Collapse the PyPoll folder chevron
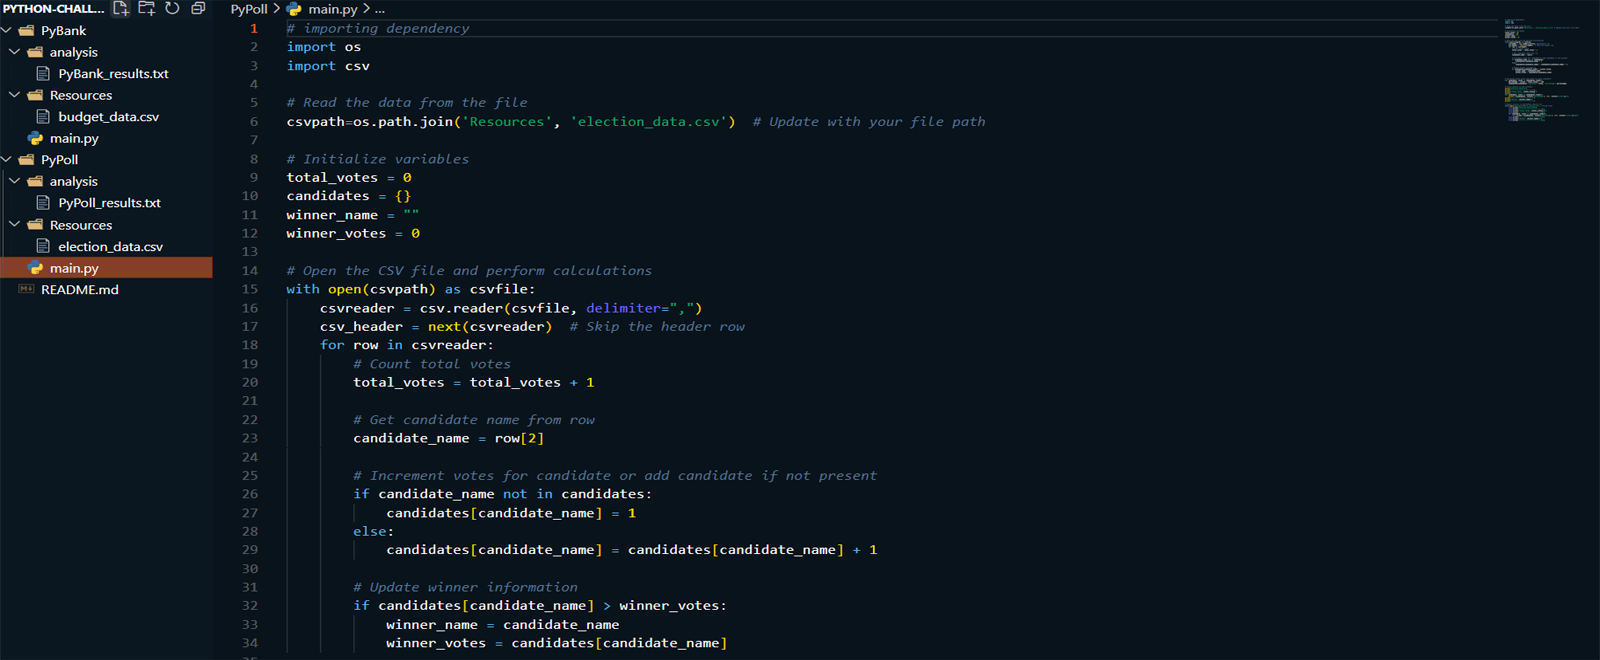Screen dimensions: 1600x660 (x=7, y=160)
